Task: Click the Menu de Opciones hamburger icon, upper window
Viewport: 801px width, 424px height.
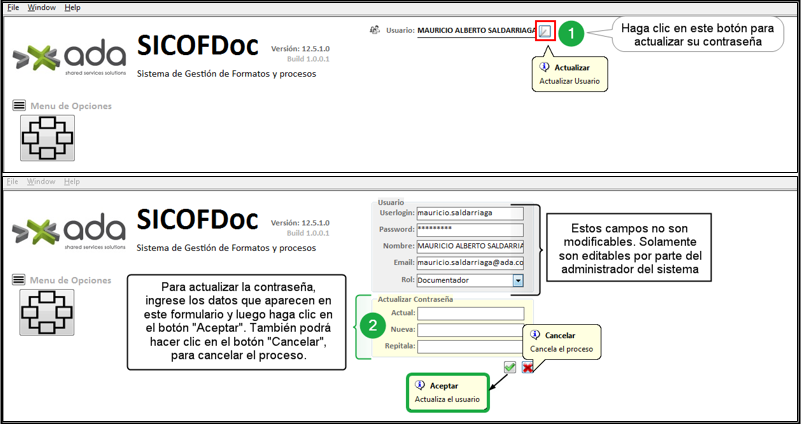Action: [19, 105]
